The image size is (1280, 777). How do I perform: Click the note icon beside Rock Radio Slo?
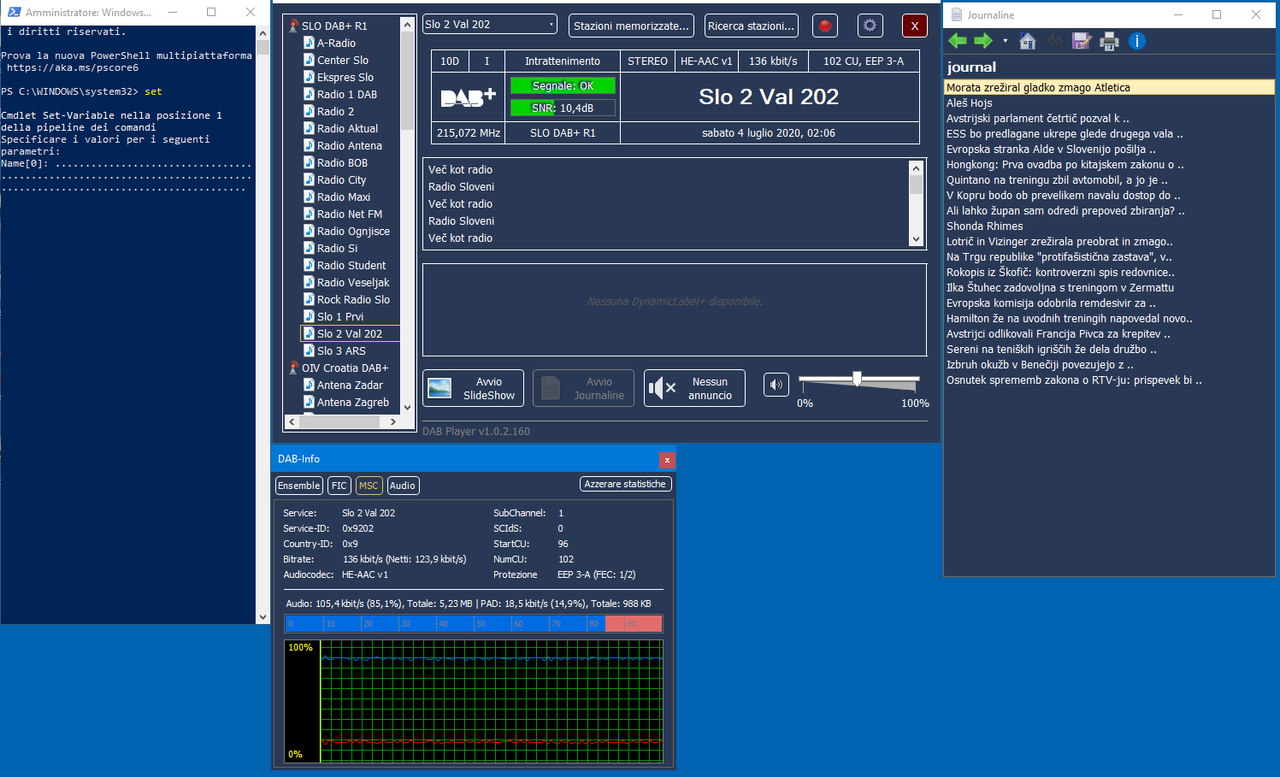point(309,299)
